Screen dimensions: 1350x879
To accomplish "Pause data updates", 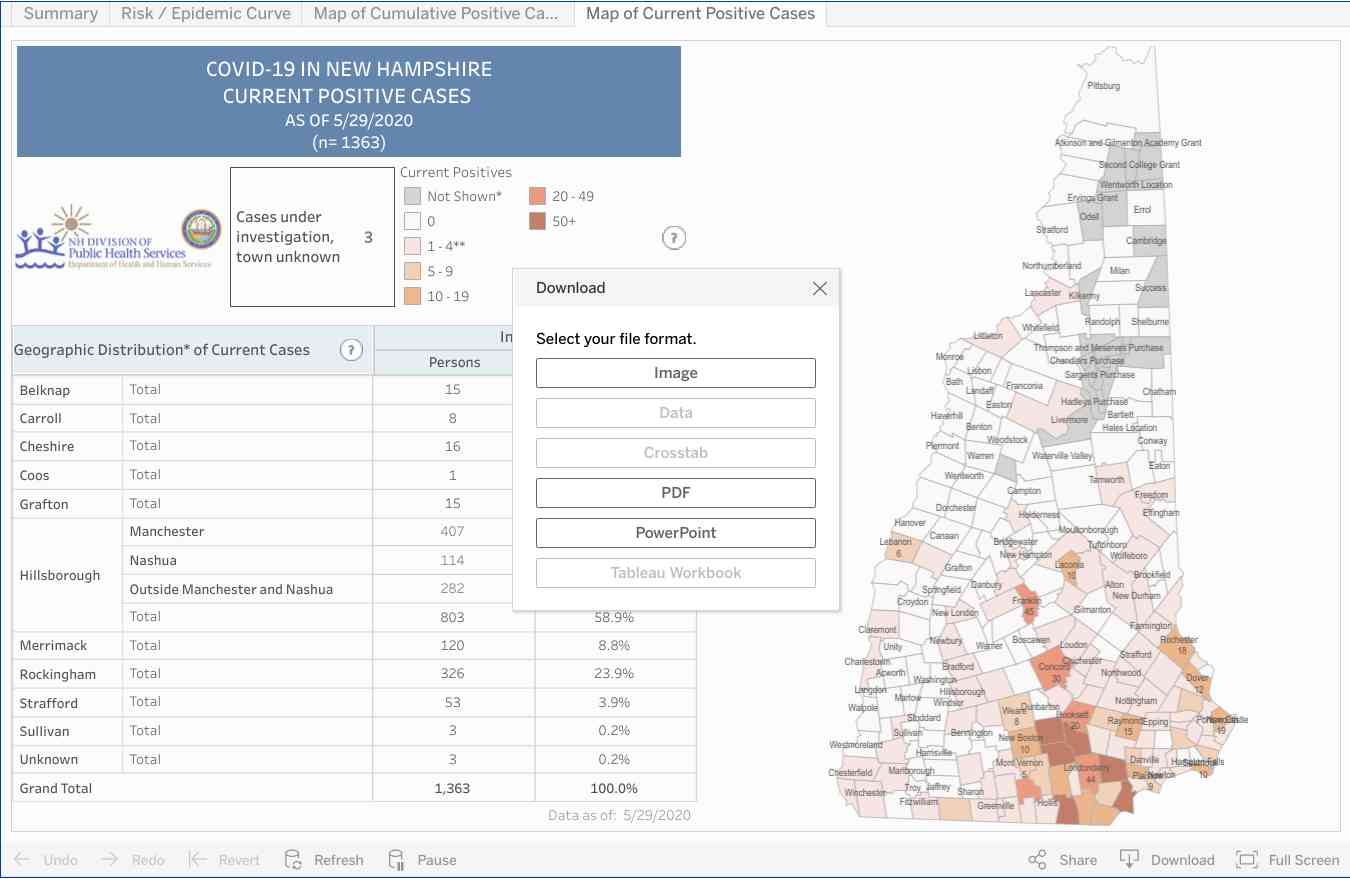I will pyautogui.click(x=396, y=860).
